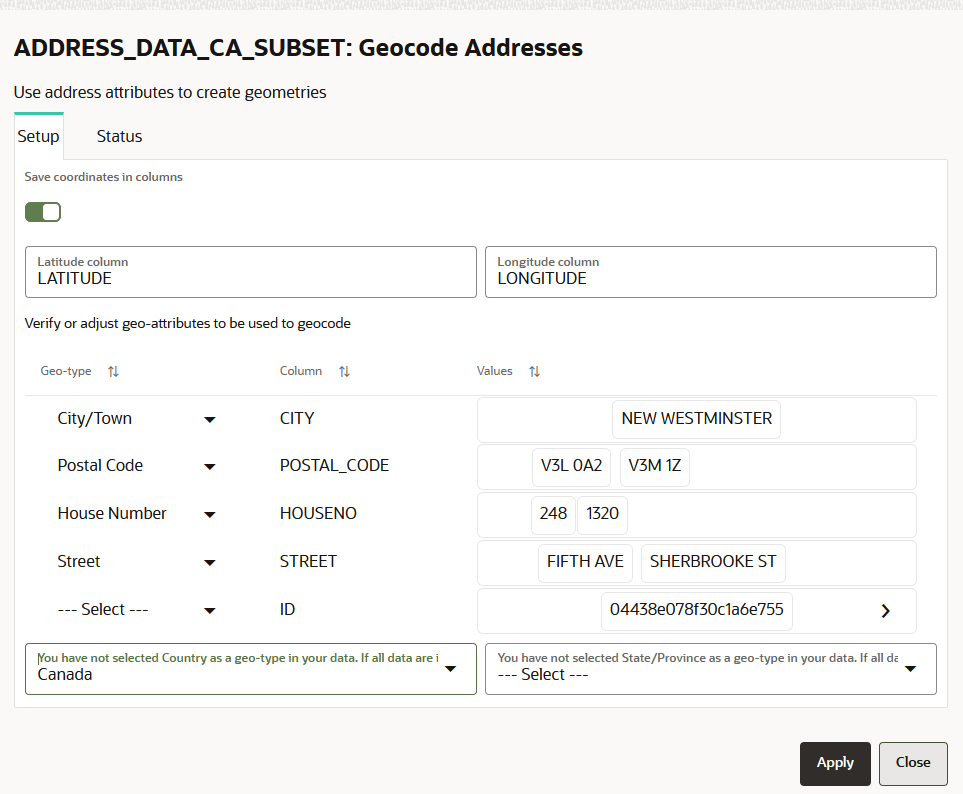Sort the table by Geo-type
The image size is (963, 794).
[x=113, y=371]
